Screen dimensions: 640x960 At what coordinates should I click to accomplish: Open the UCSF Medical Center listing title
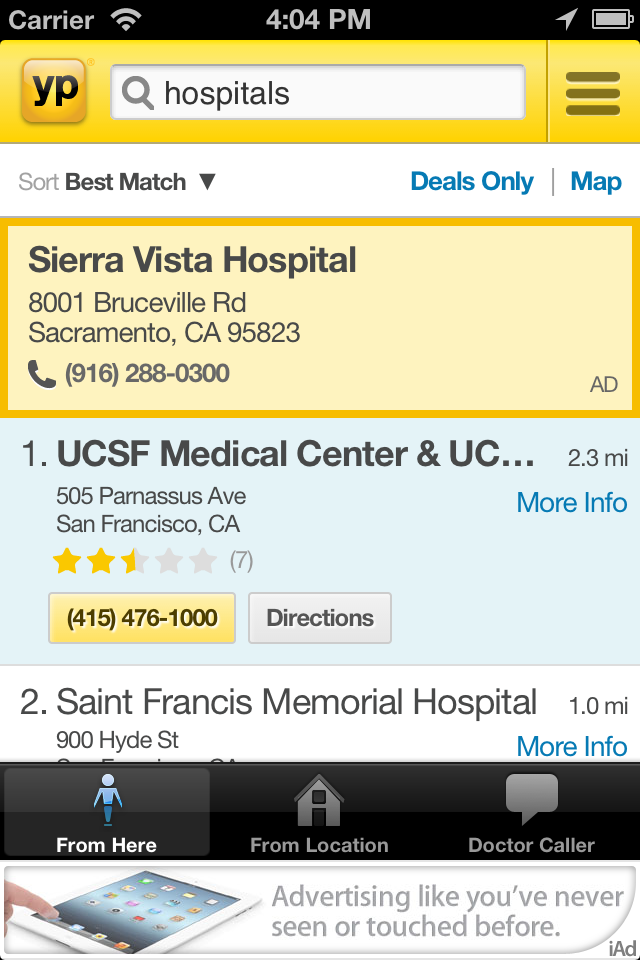coord(295,455)
